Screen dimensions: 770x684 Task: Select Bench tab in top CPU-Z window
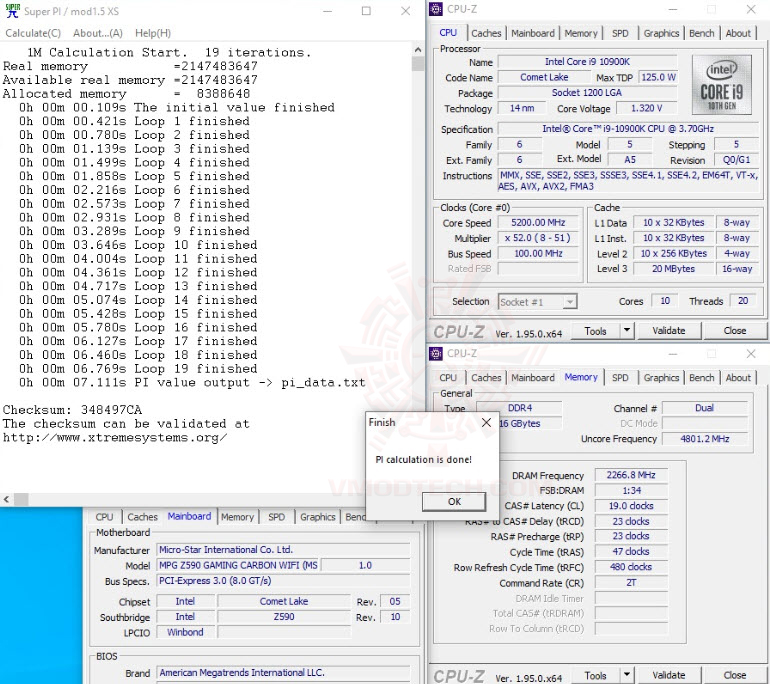(x=702, y=33)
